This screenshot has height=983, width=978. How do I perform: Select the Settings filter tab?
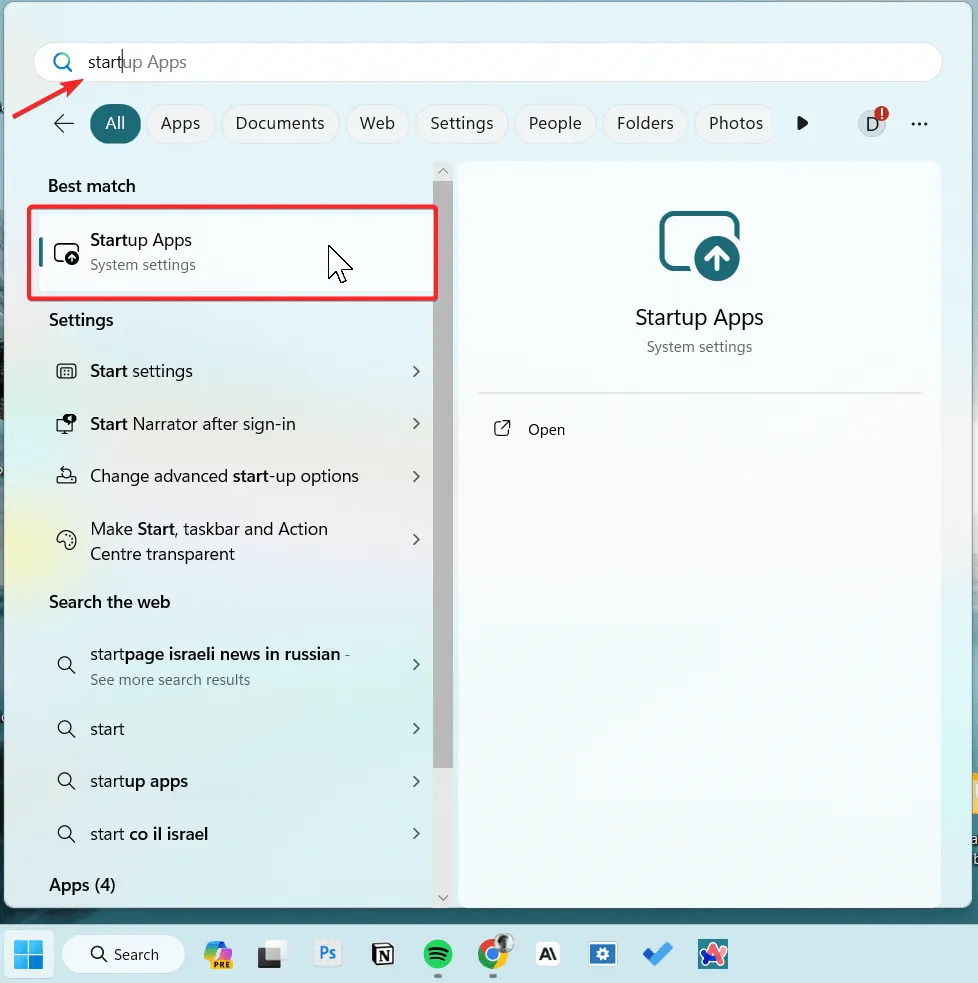(461, 124)
